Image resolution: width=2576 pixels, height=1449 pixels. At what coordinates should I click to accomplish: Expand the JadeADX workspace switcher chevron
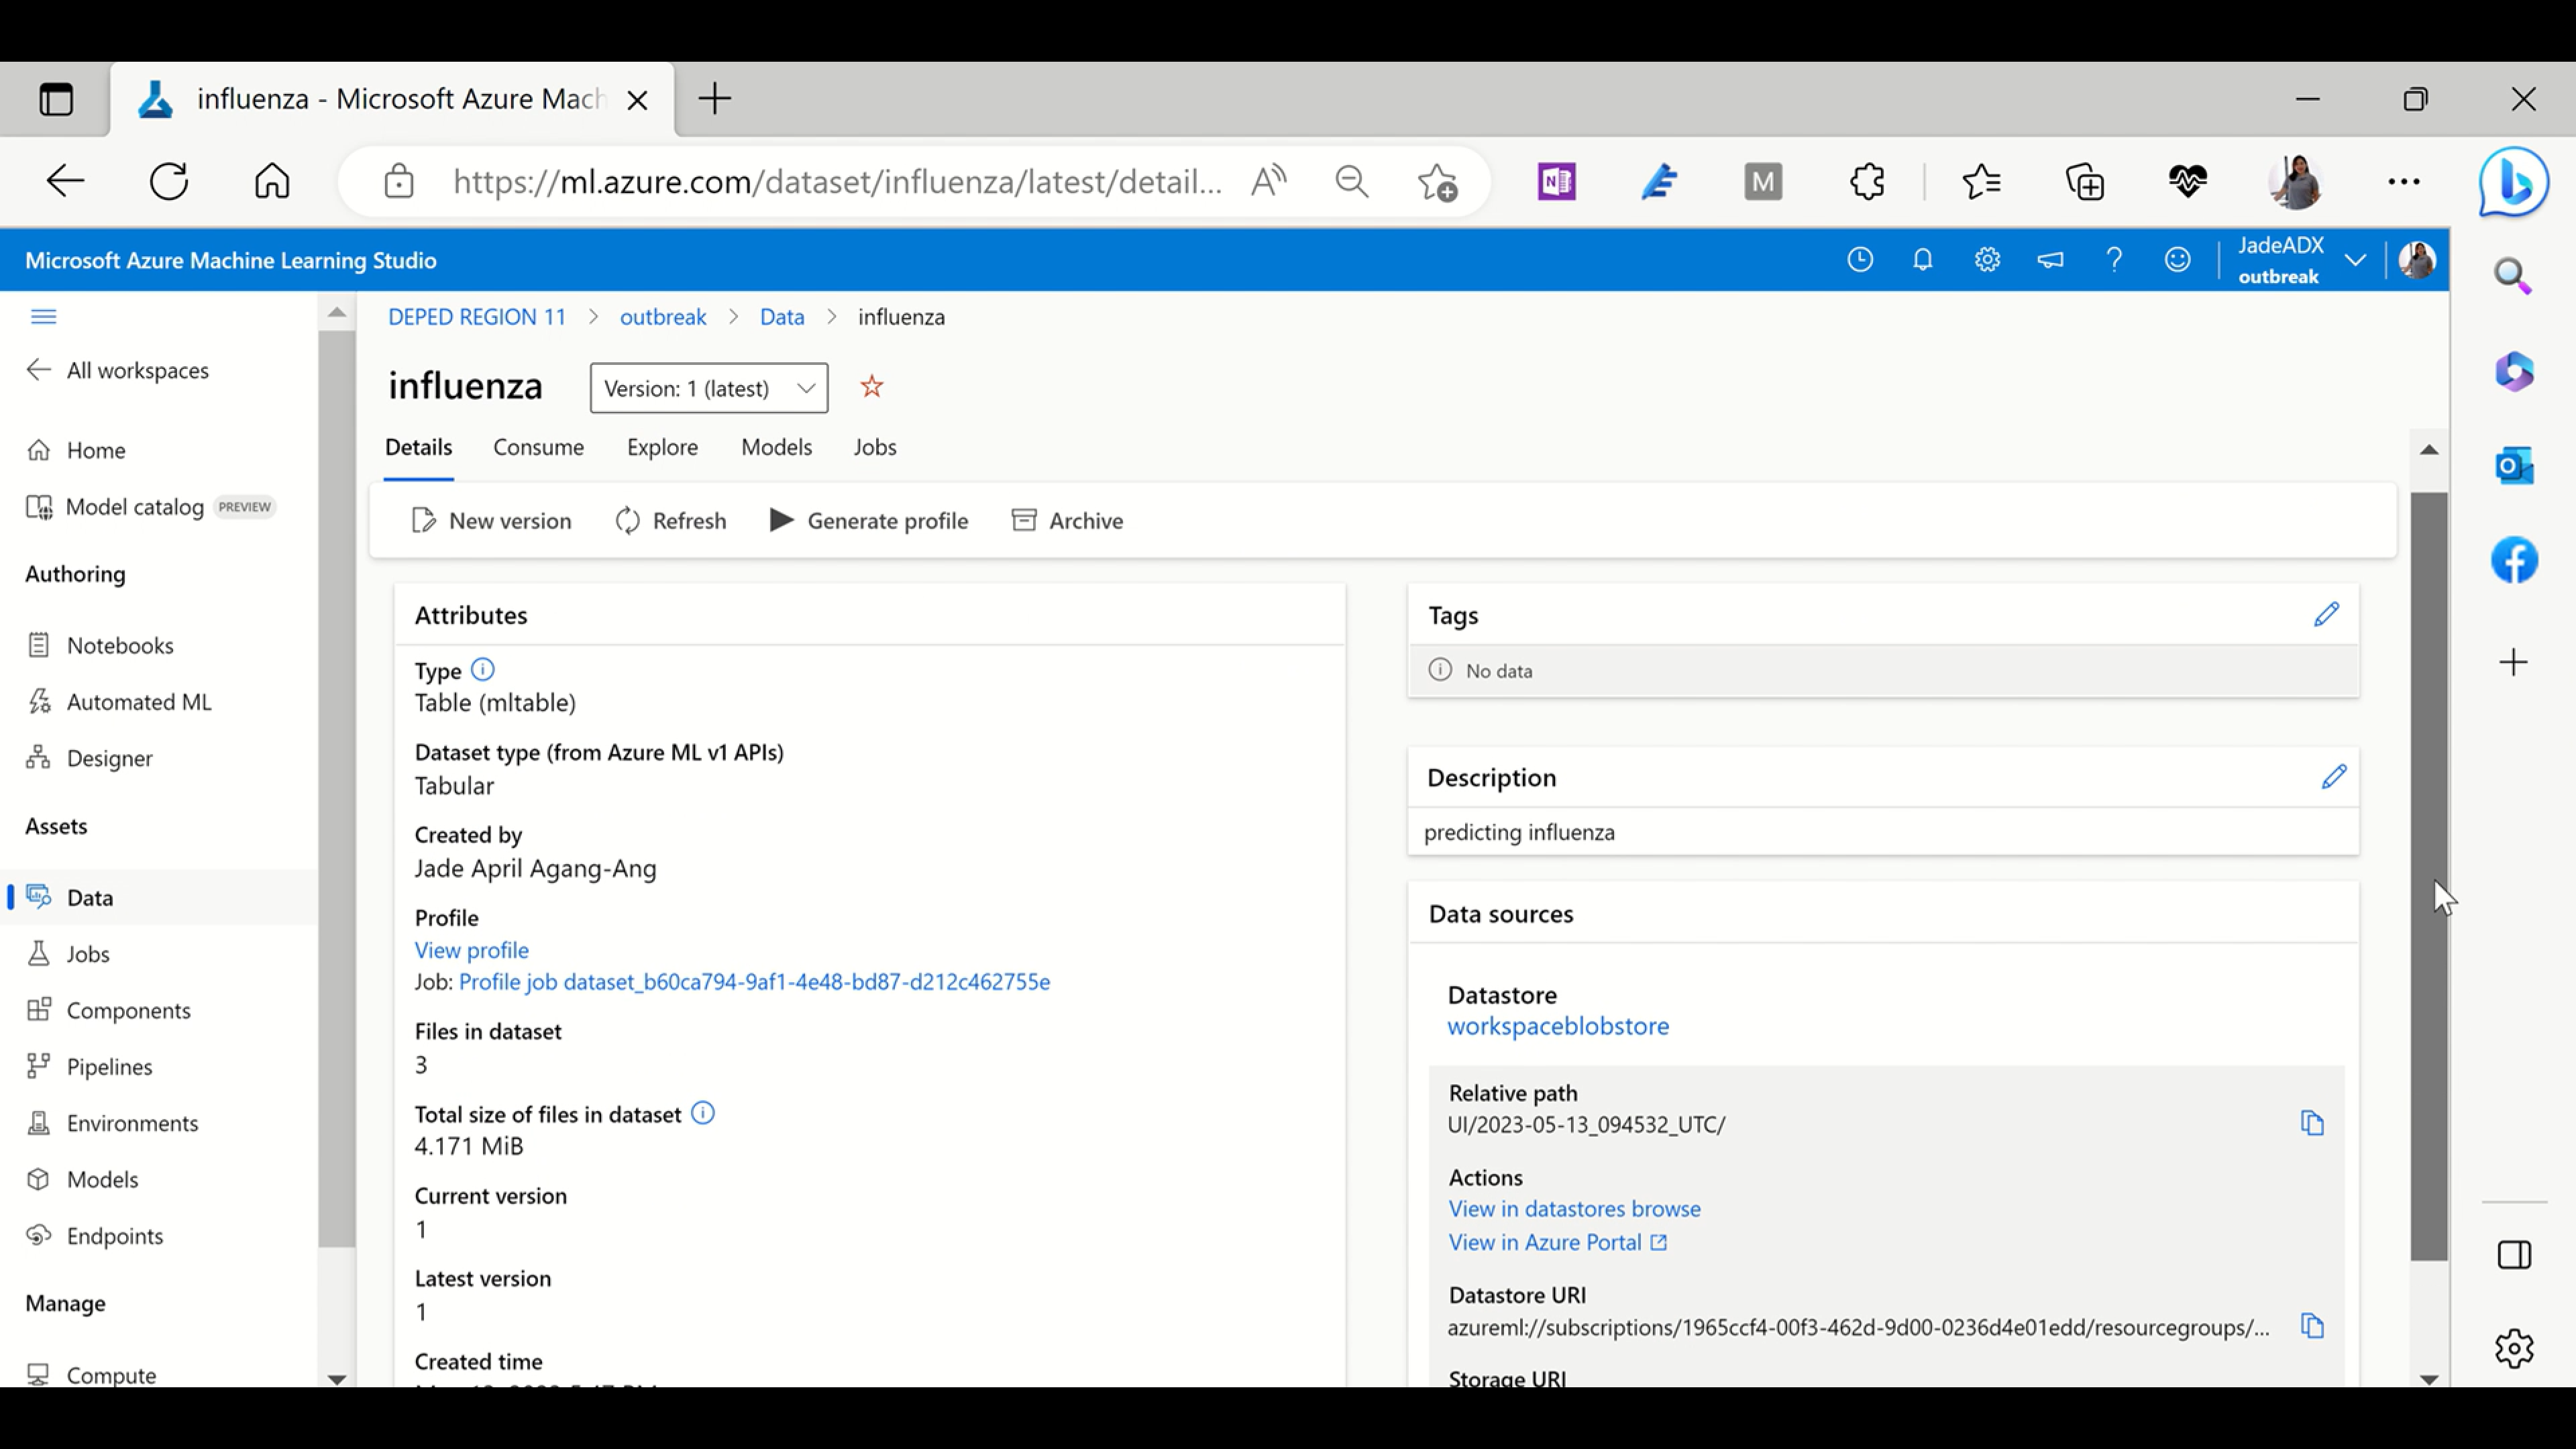click(2355, 260)
